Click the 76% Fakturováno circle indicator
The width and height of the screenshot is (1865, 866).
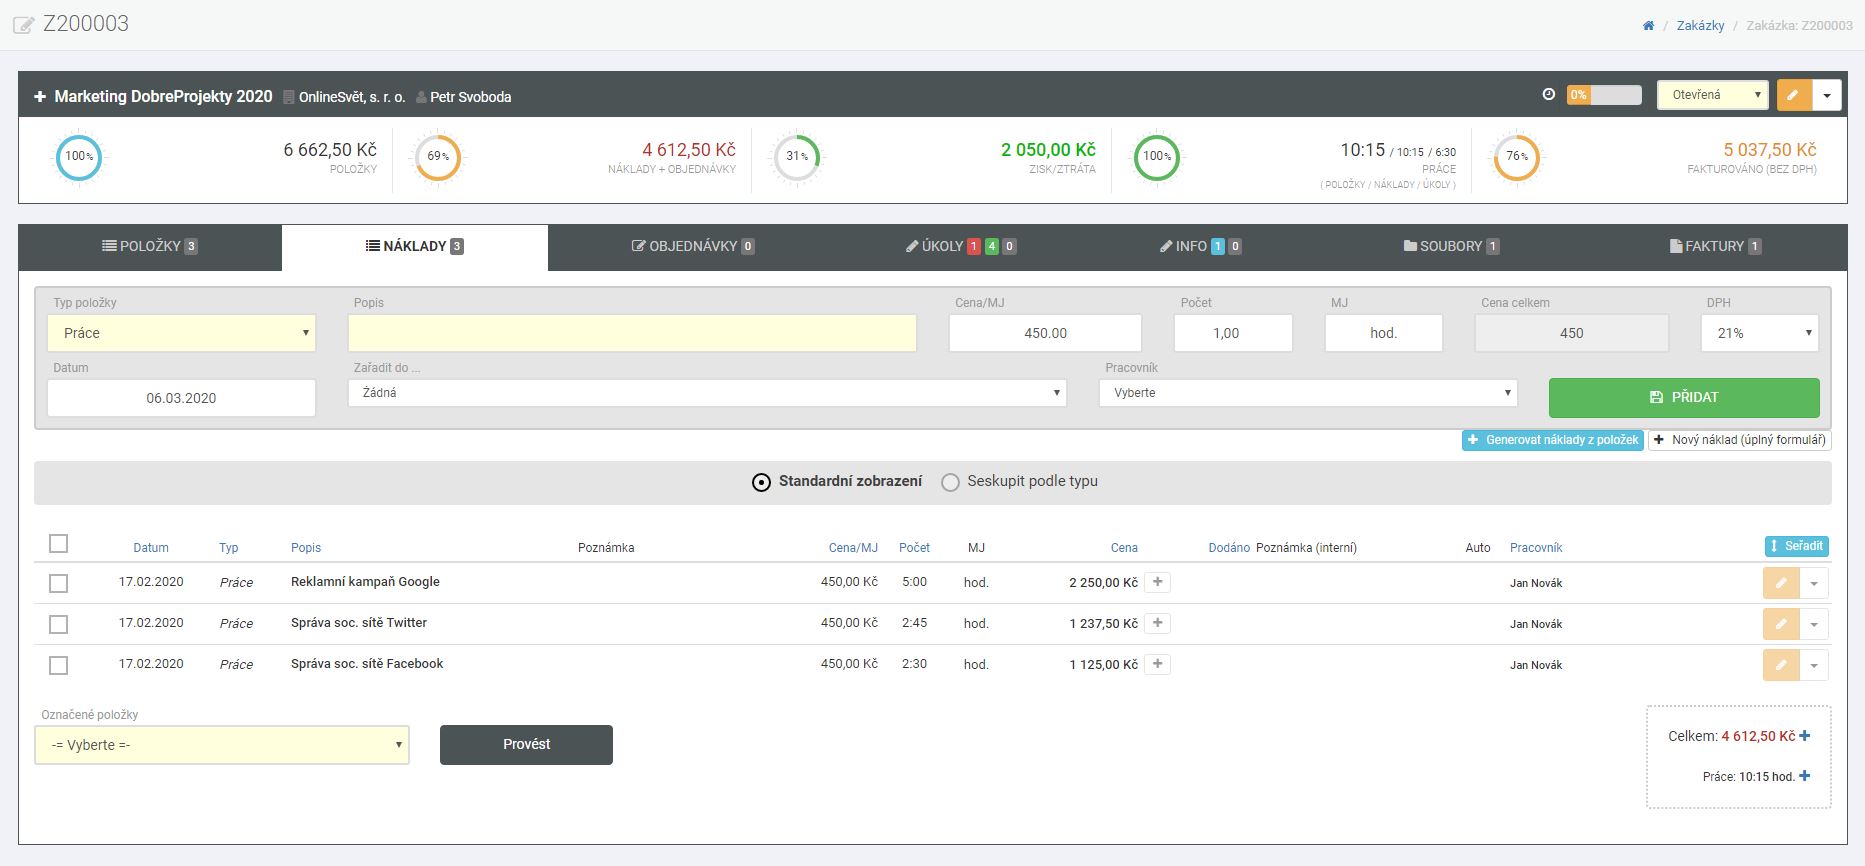[x=1517, y=156]
